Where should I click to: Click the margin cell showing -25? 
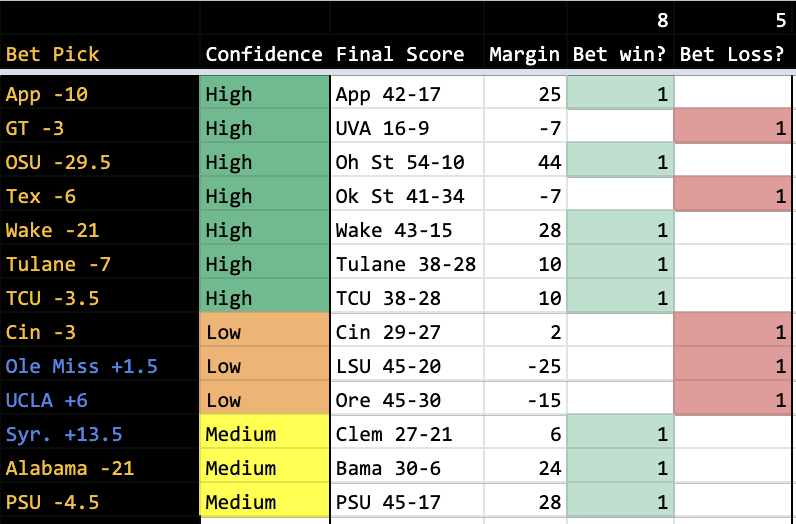[x=524, y=366]
